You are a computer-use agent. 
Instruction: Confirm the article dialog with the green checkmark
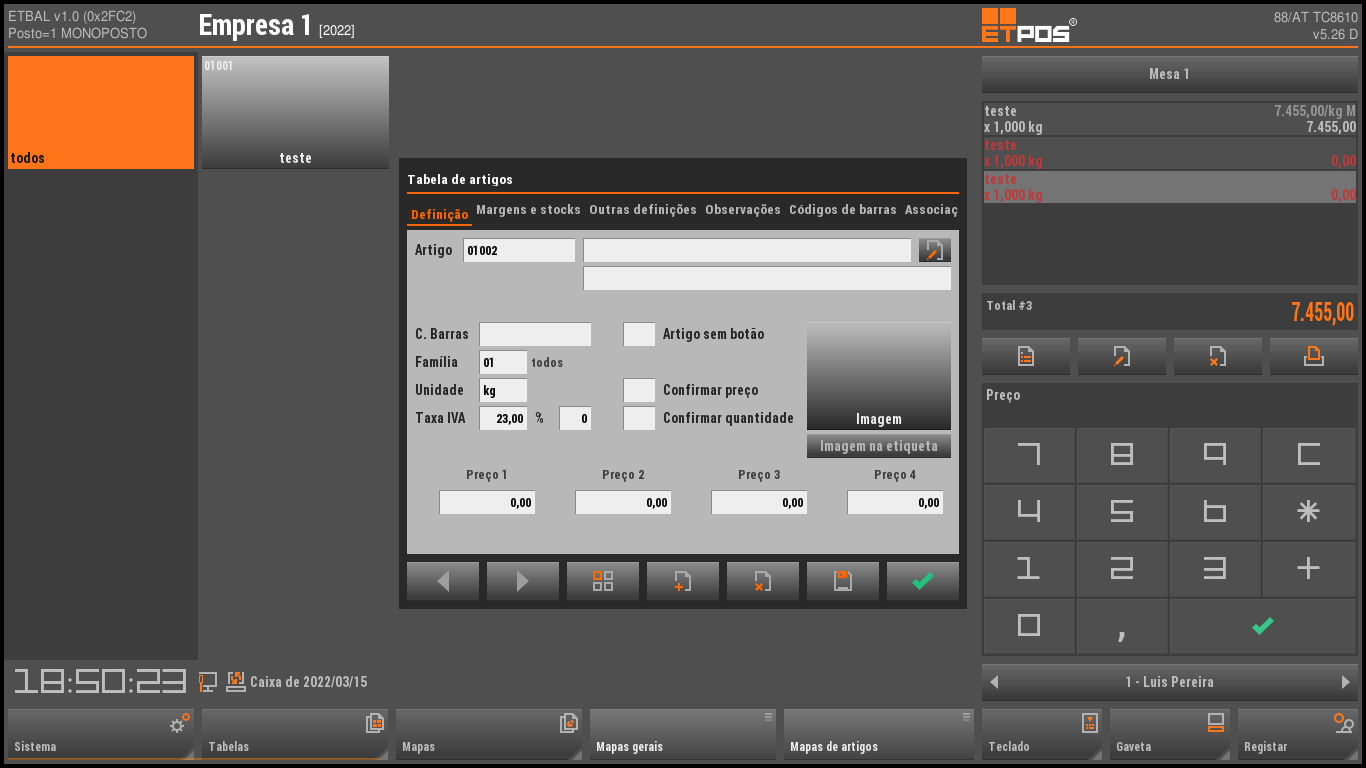(x=922, y=581)
